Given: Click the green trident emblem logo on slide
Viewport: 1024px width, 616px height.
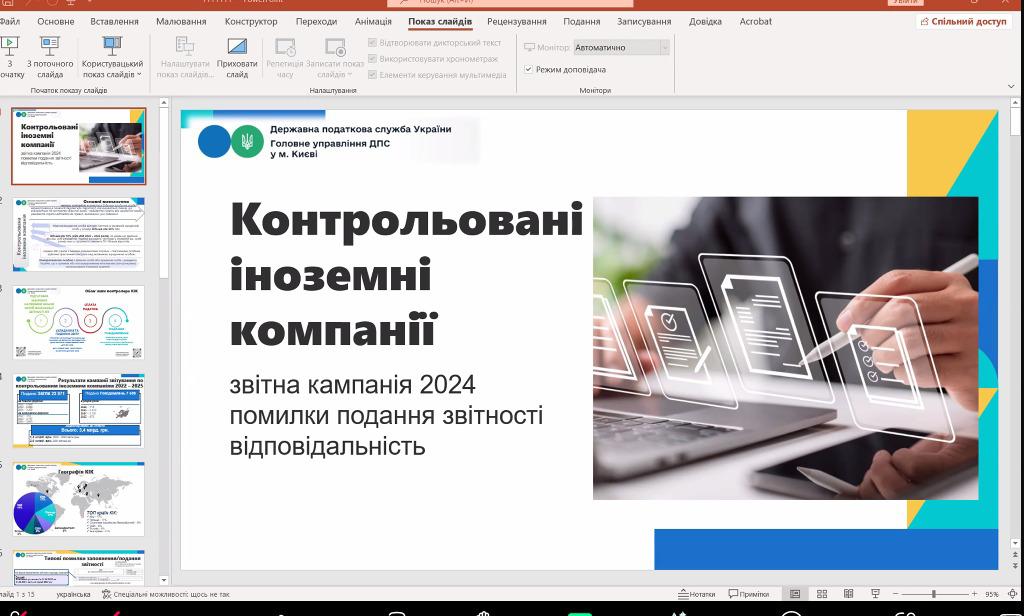Looking at the screenshot, I should coord(247,141).
